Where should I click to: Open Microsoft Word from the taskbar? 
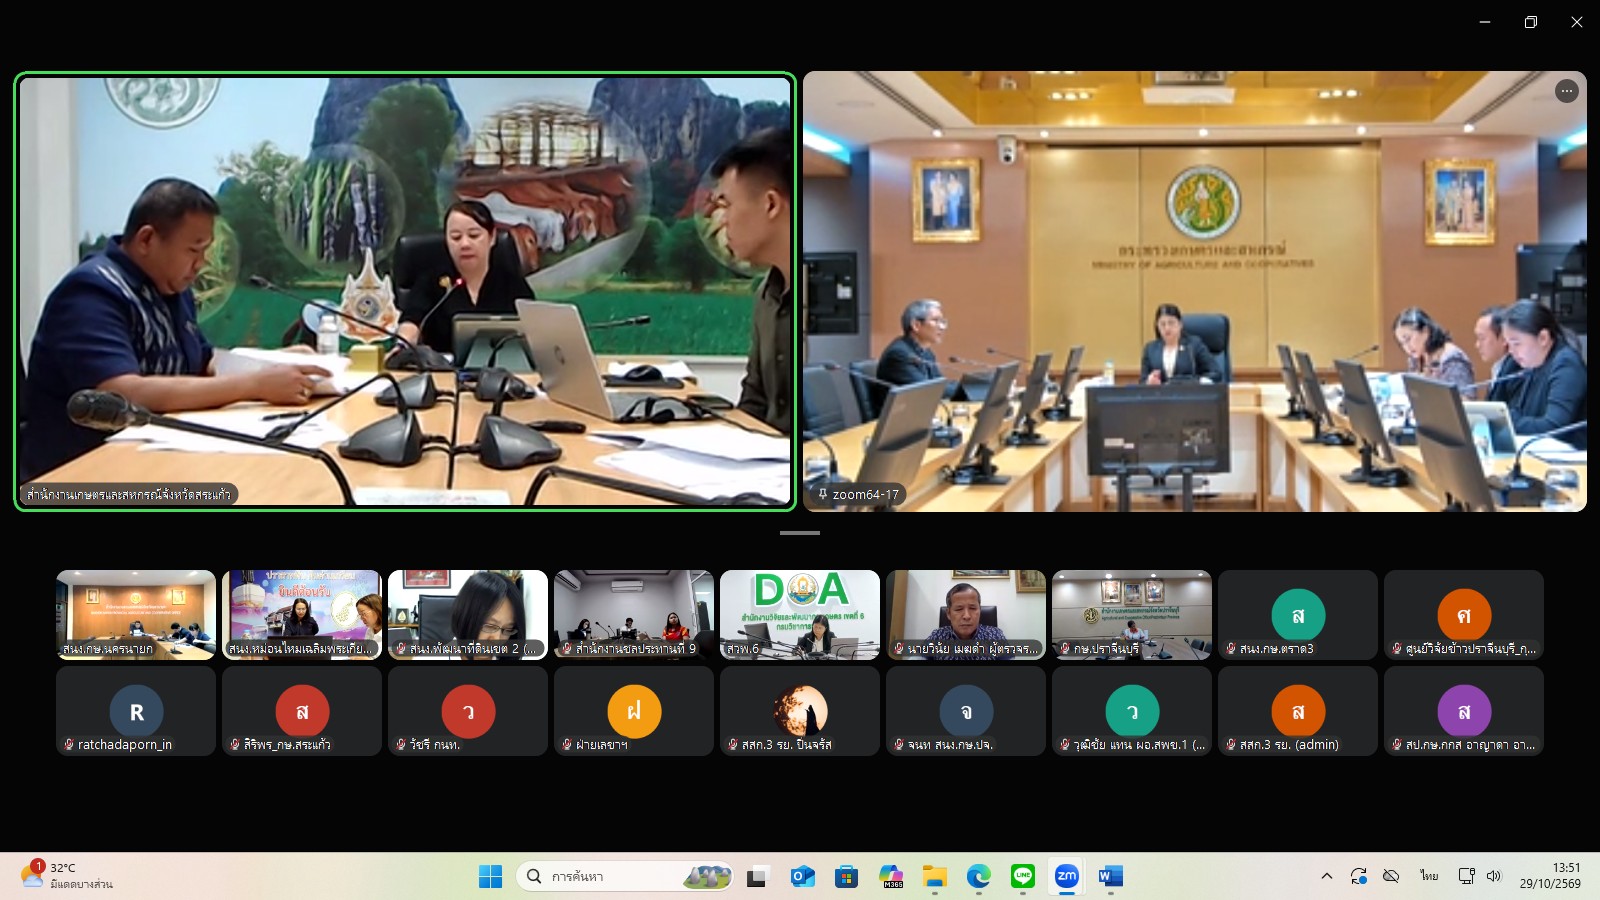coord(1111,876)
